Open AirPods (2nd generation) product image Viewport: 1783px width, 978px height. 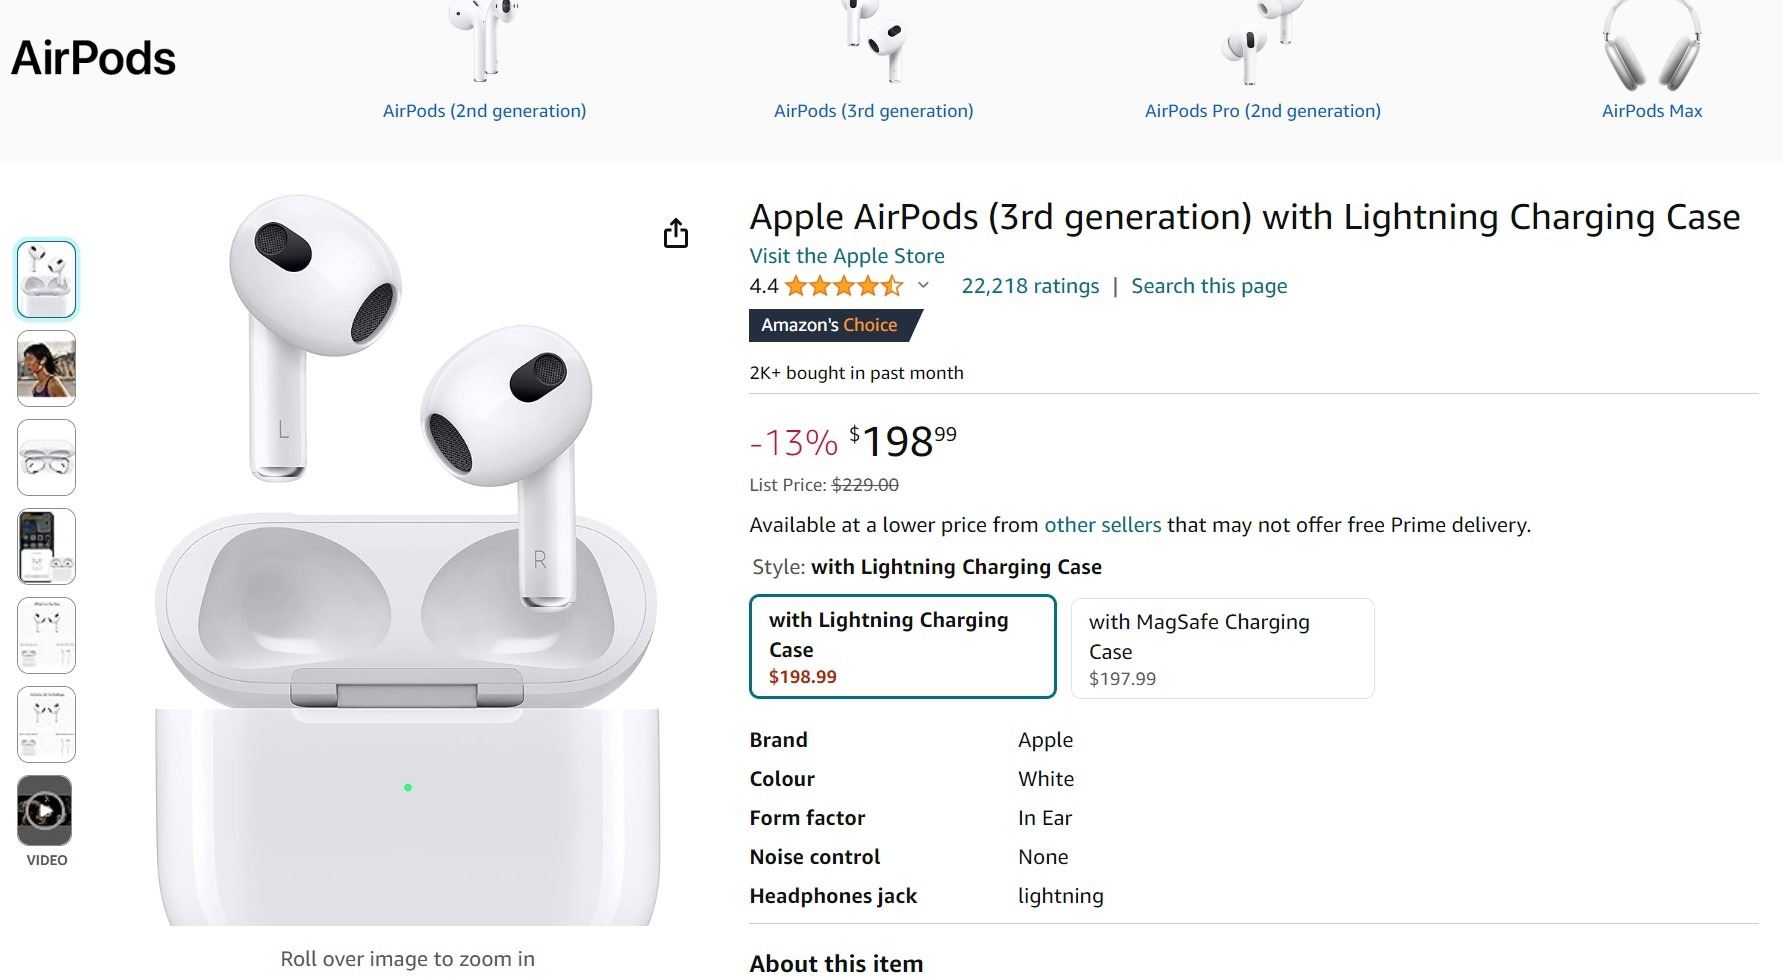484,40
